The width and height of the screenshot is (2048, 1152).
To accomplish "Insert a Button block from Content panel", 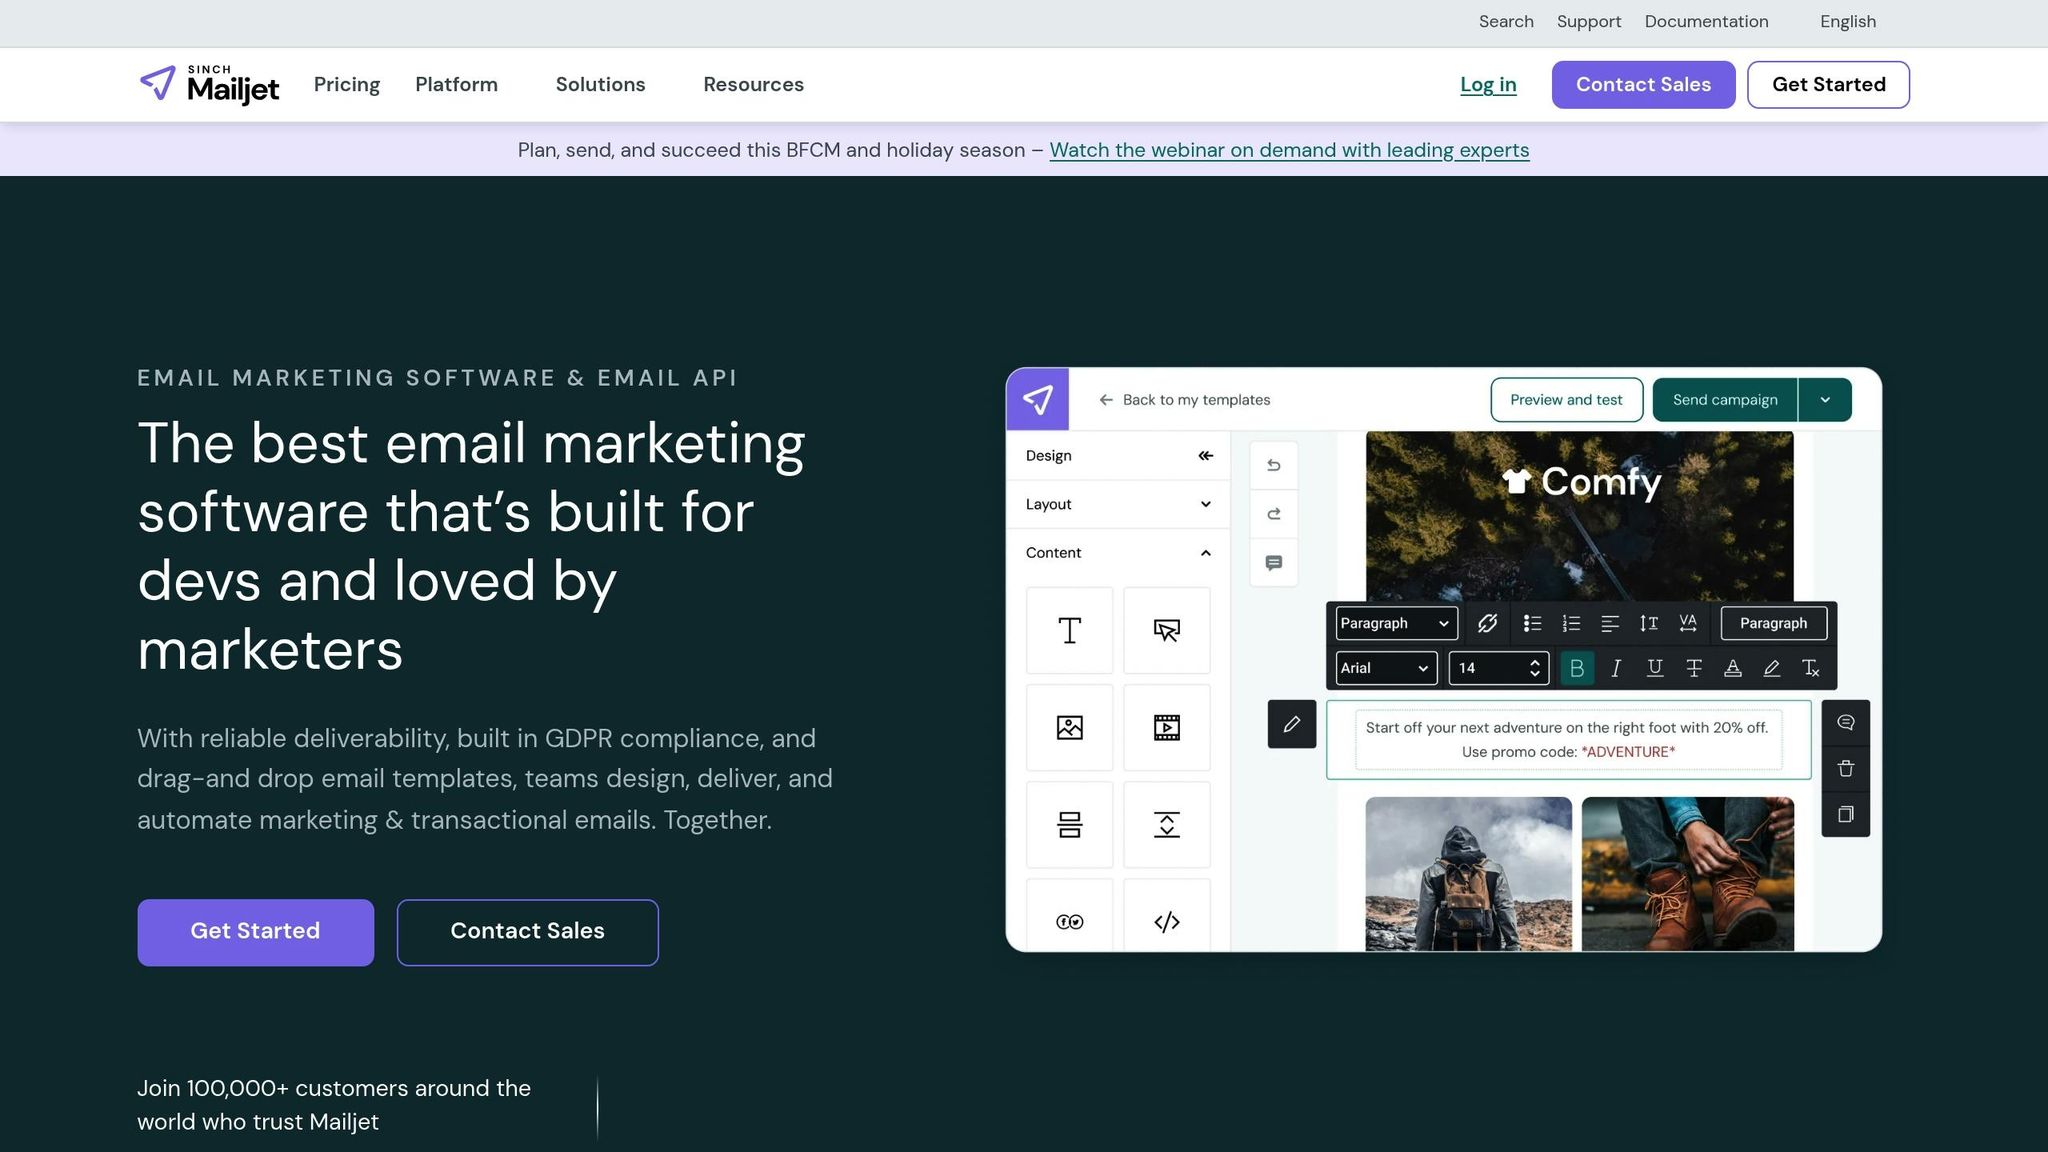I will [1167, 630].
